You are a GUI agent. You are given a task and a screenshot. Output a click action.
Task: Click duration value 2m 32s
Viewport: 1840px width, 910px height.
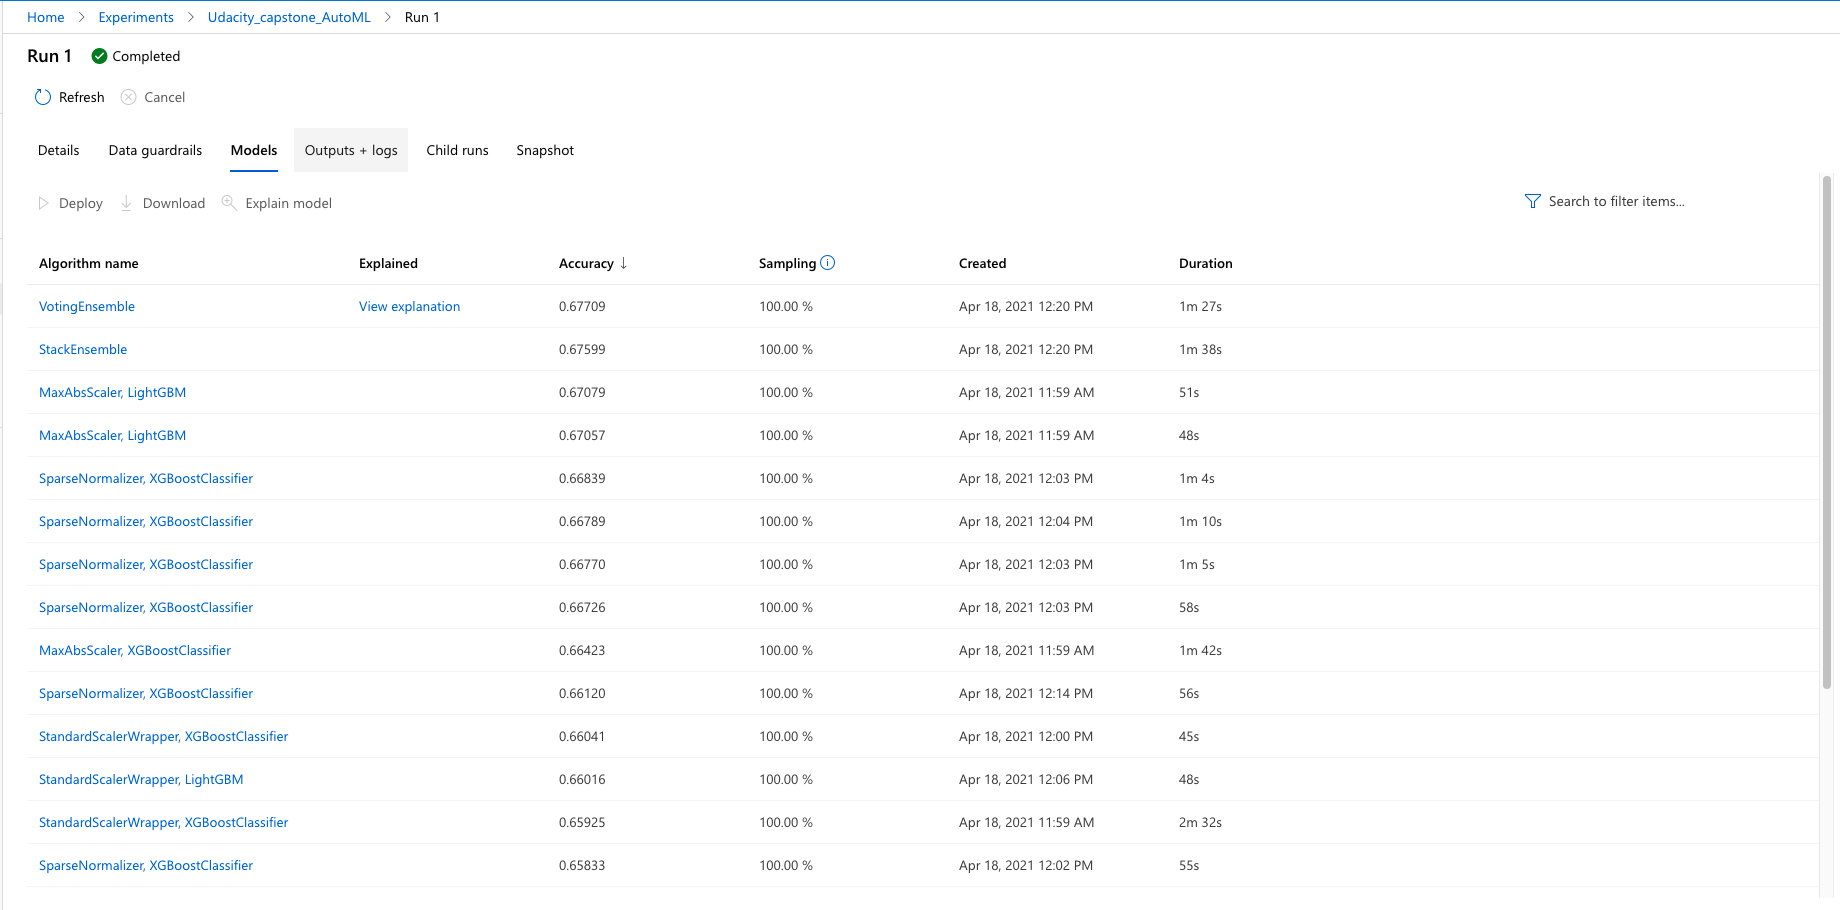(x=1200, y=822)
